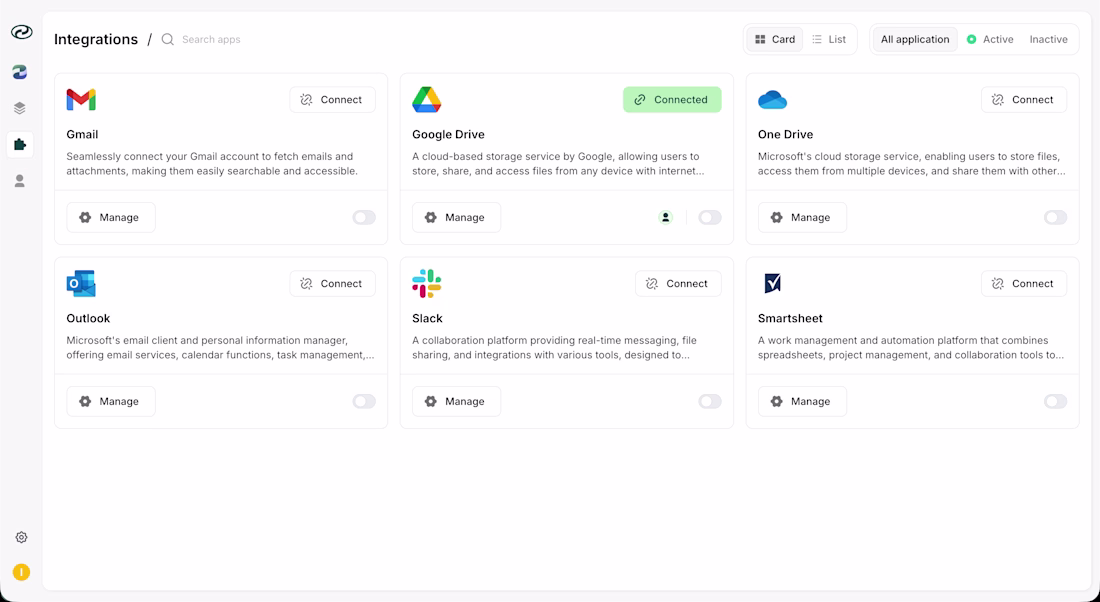Click the search magnifier icon
Screen dimensions: 1100x602
coord(168,39)
